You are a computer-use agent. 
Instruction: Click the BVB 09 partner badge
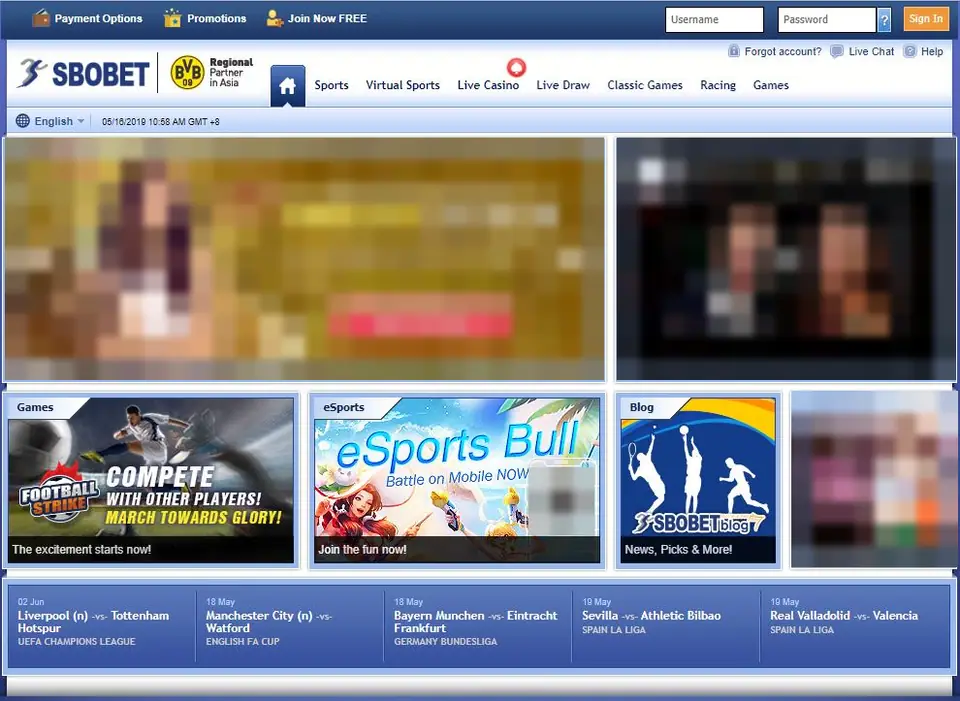[187, 72]
